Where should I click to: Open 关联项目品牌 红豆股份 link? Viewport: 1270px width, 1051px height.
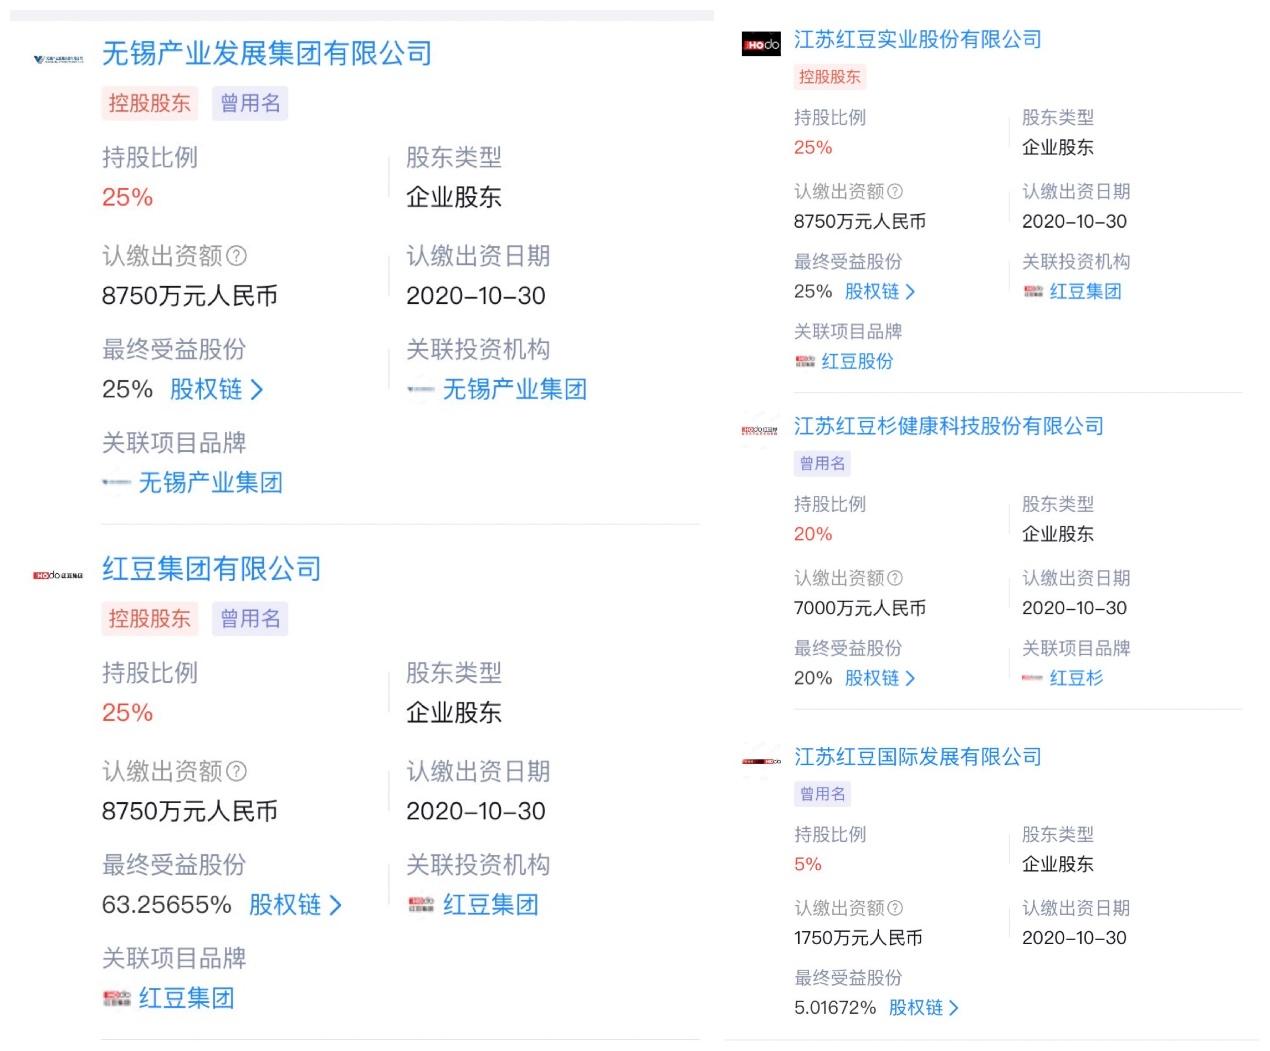[857, 361]
